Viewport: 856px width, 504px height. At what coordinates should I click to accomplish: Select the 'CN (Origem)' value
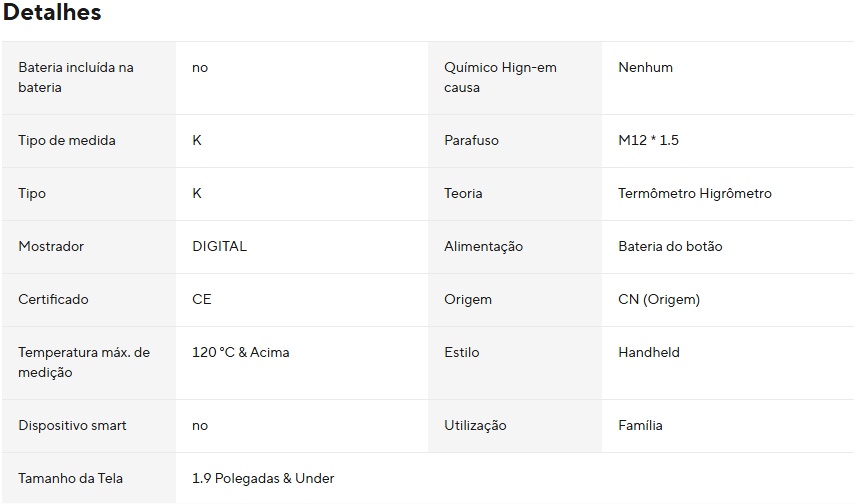(659, 299)
